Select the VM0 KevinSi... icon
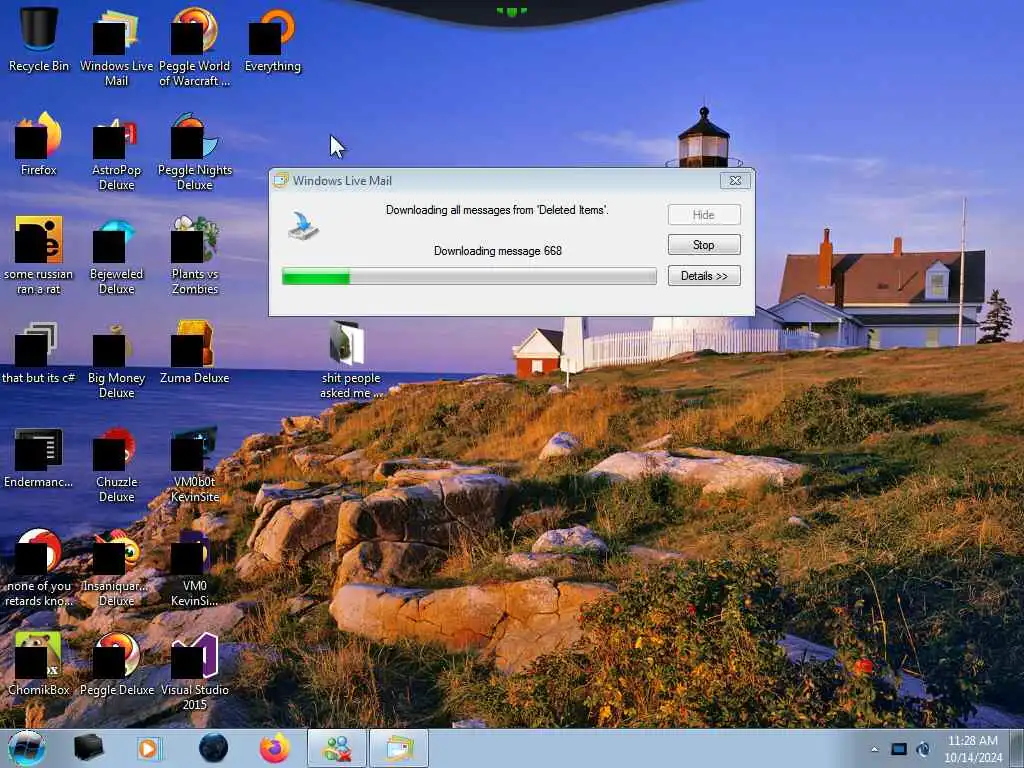Viewport: 1024px width, 768px height. coord(195,567)
